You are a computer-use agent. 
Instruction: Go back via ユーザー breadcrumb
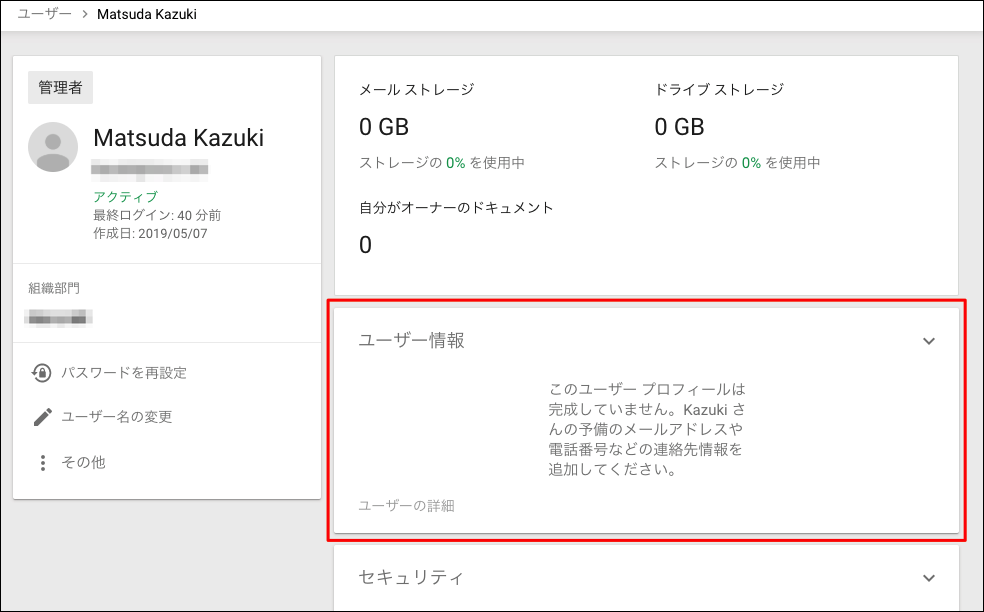point(45,14)
